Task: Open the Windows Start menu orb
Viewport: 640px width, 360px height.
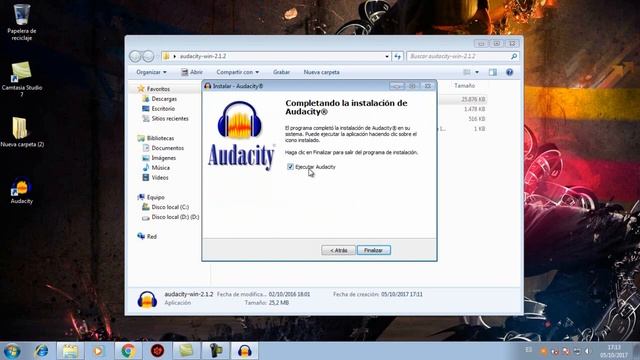Action: click(12, 351)
